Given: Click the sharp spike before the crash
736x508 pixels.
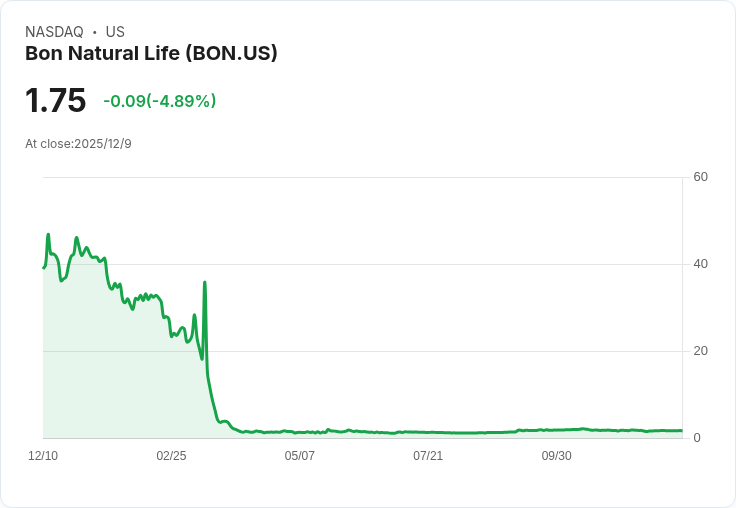Looking at the screenshot, I should point(205,283).
